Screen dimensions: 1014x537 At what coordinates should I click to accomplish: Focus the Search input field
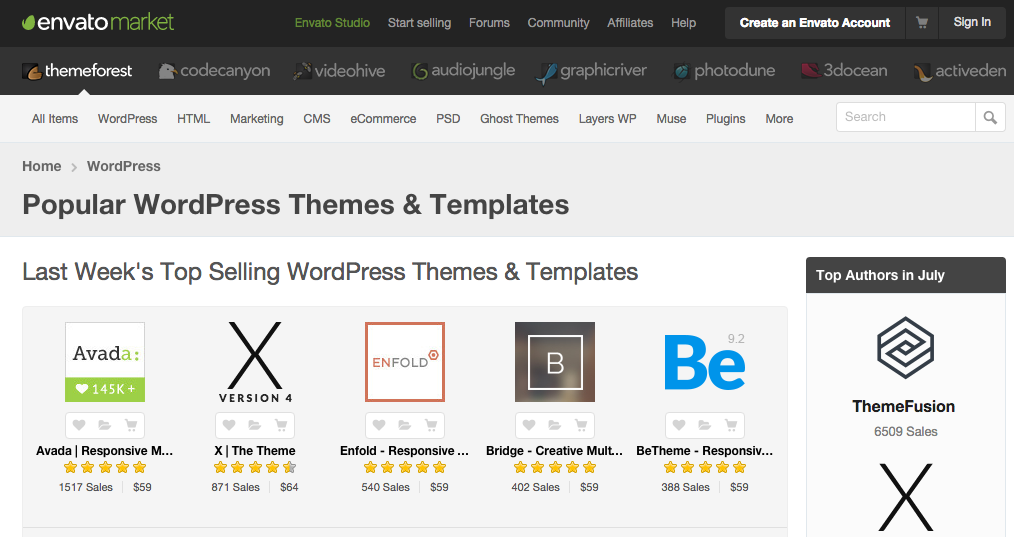(x=905, y=117)
